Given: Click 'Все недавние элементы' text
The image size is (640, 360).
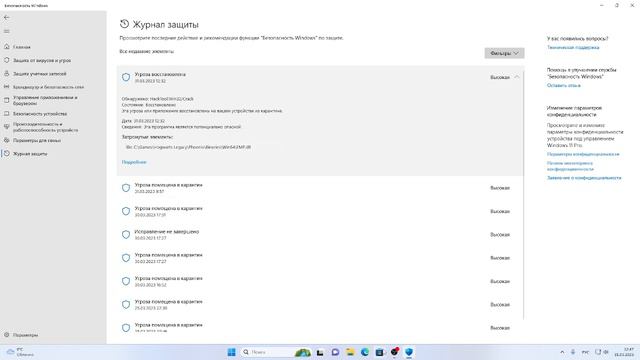Looking at the screenshot, I should tap(146, 51).
